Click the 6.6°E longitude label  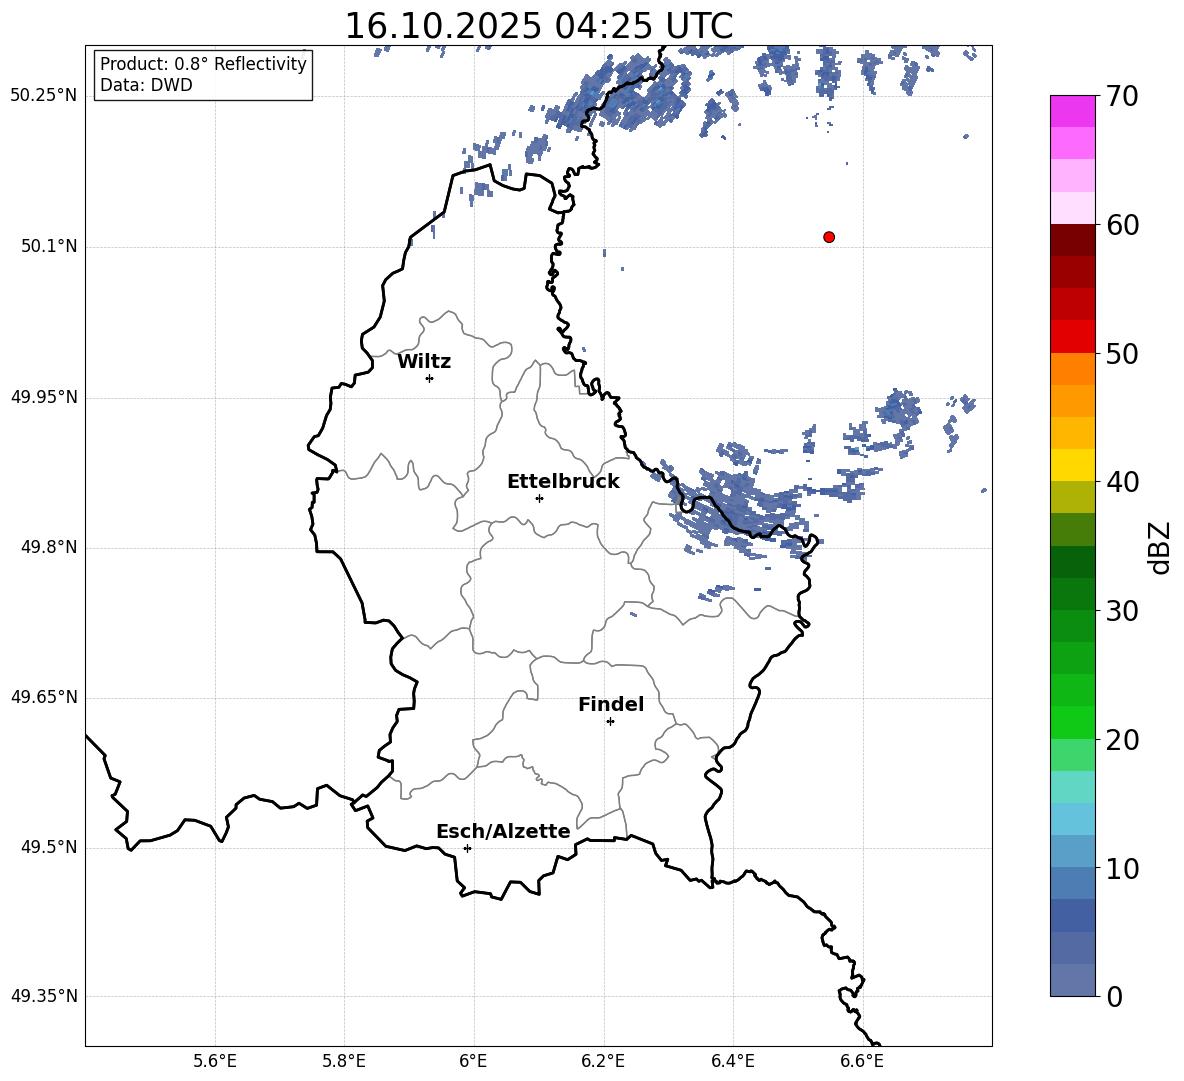point(862,1061)
